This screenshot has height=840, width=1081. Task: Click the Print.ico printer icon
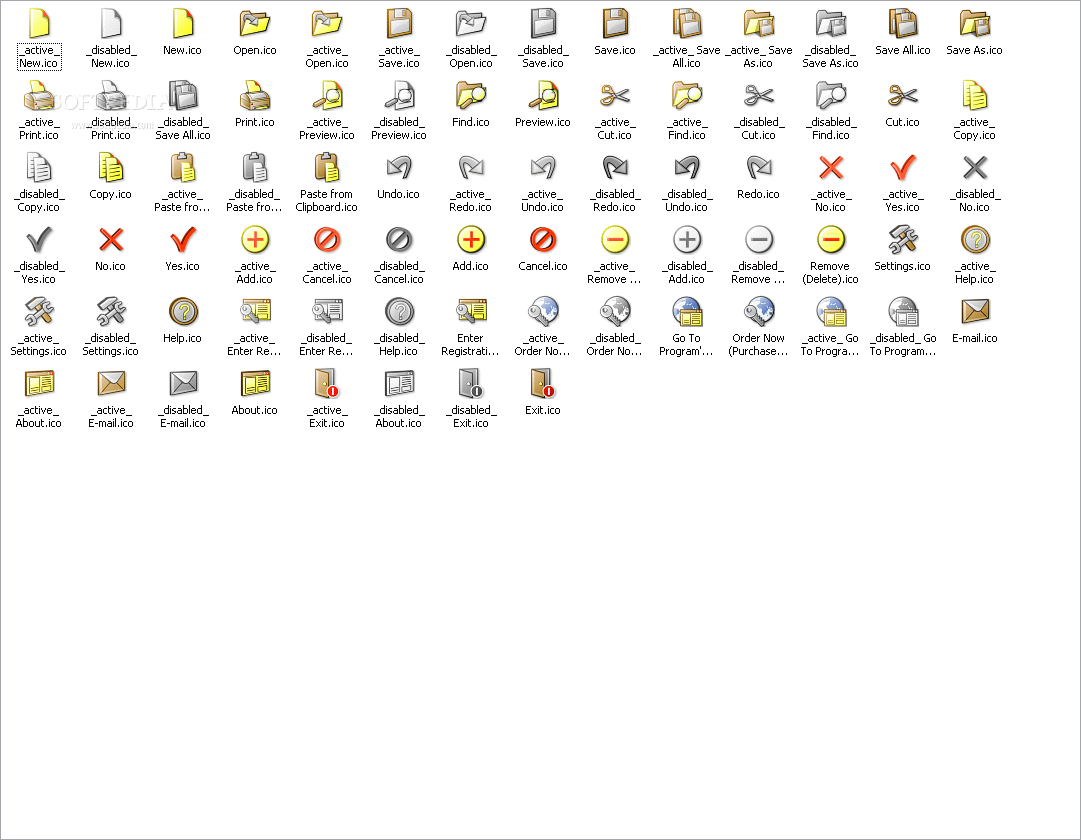(x=254, y=95)
